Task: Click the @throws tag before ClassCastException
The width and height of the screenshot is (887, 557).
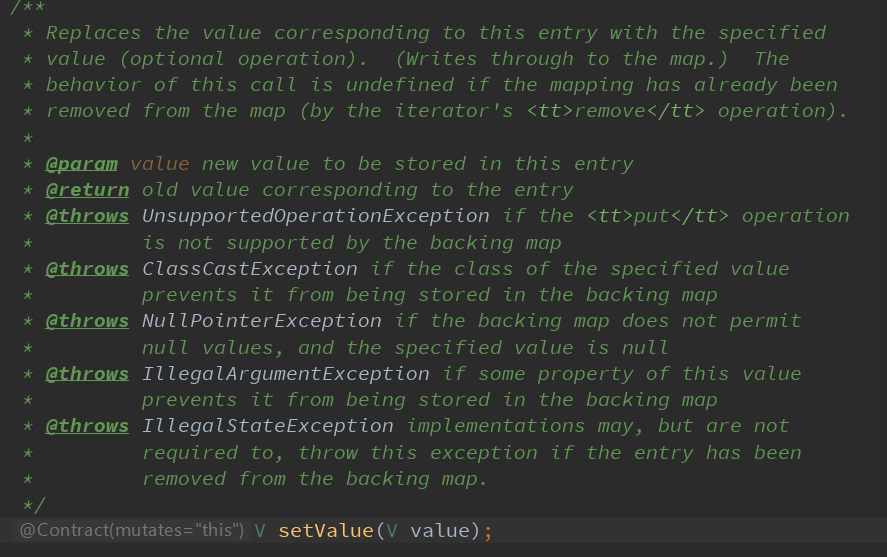Action: point(87,269)
